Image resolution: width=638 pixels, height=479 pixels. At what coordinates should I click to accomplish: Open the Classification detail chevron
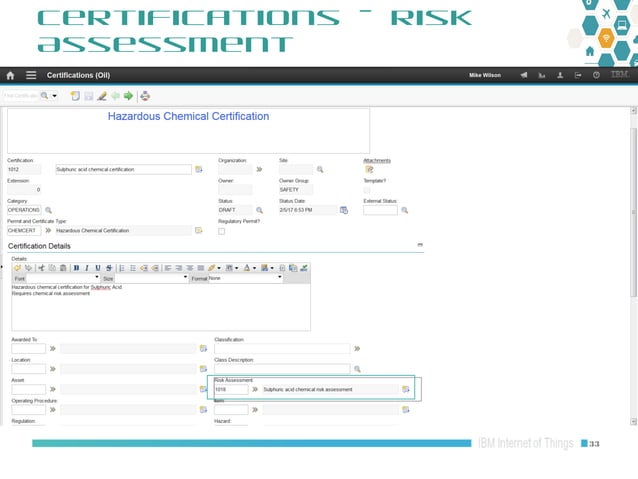[357, 348]
